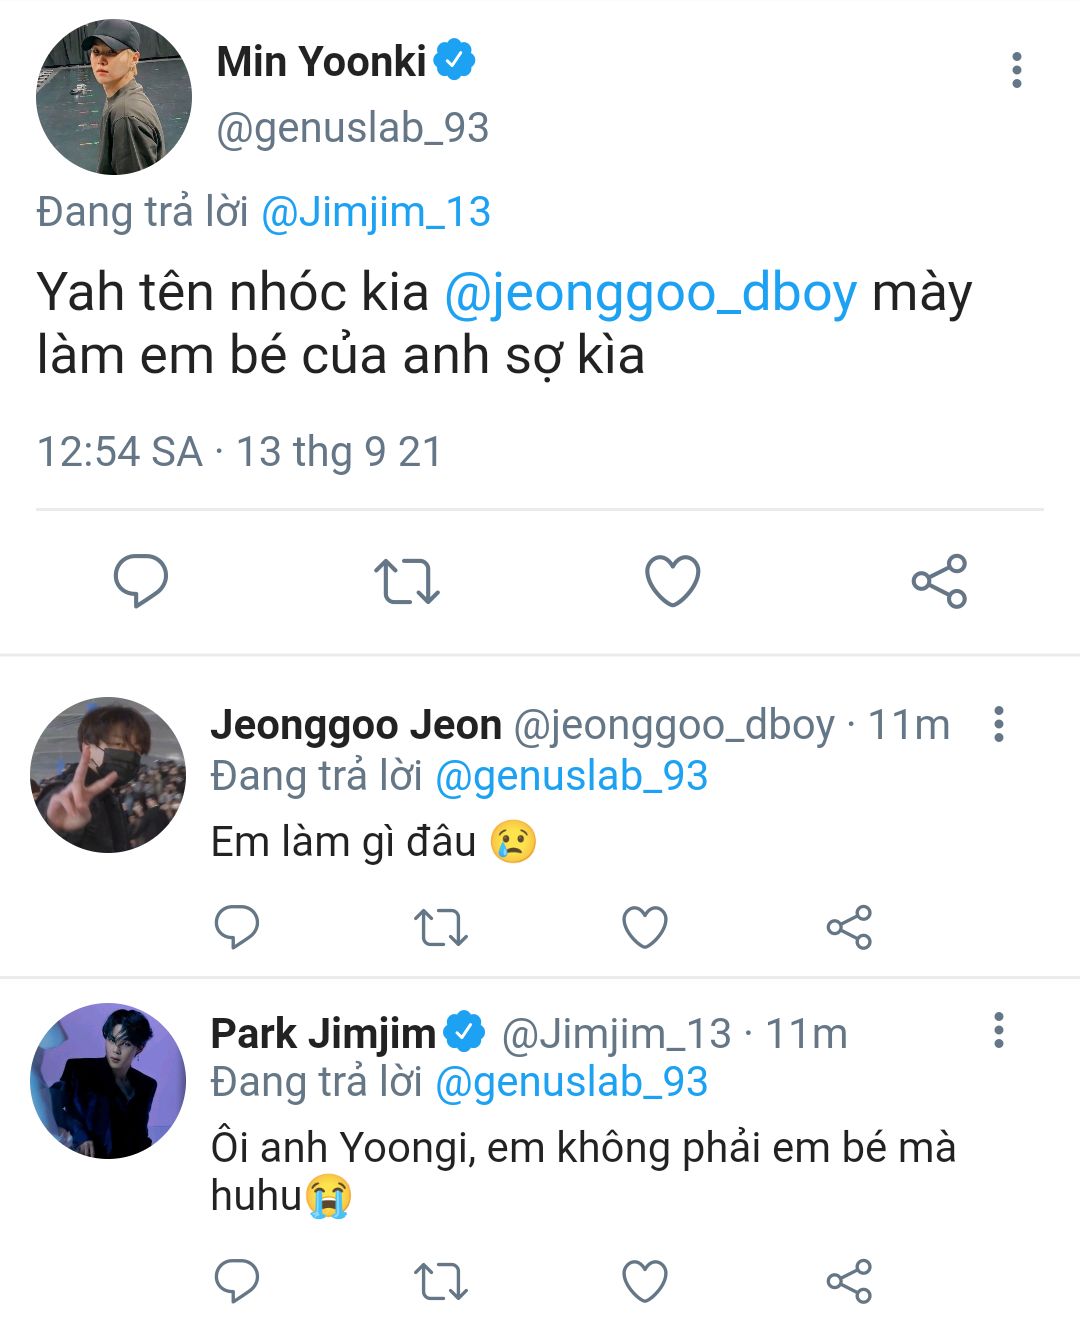The width and height of the screenshot is (1080, 1327).
Task: Open Jeonggoo Jeon's profile avatar
Action: click(108, 775)
